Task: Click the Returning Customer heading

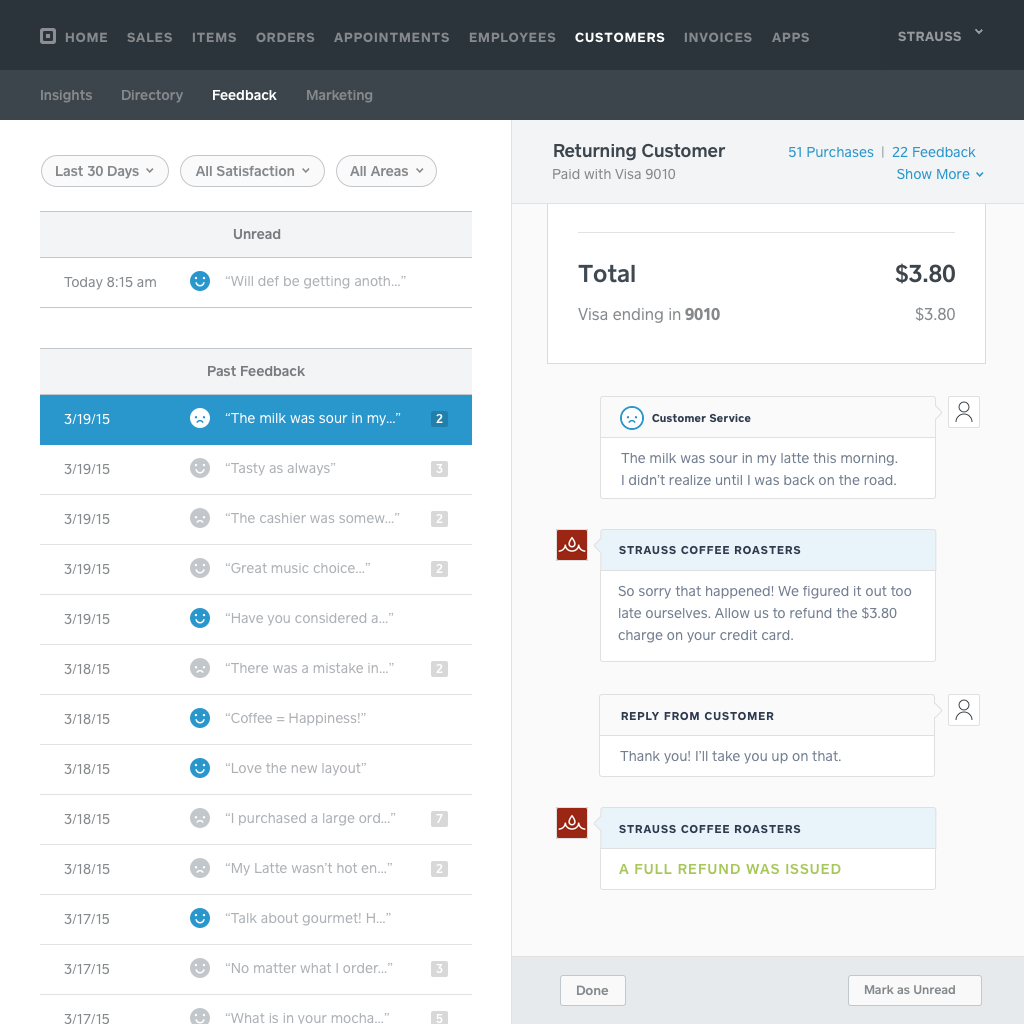Action: pos(639,151)
